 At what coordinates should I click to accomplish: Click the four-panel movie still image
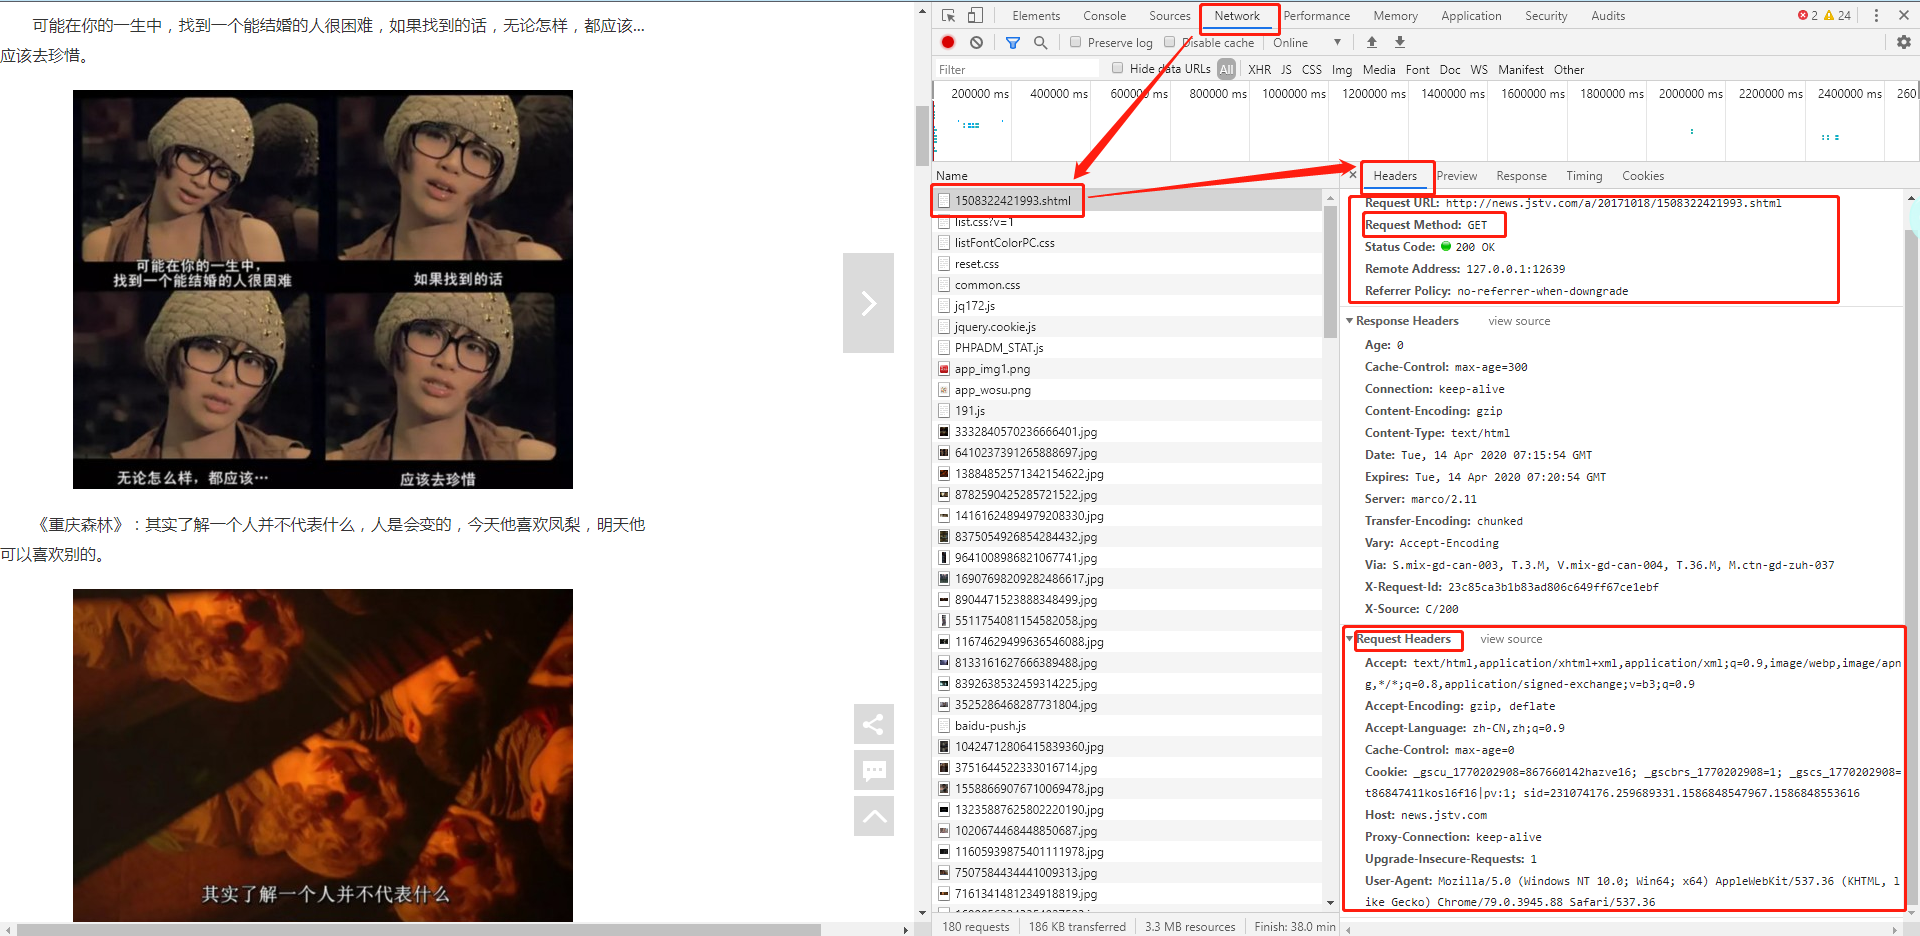point(323,290)
